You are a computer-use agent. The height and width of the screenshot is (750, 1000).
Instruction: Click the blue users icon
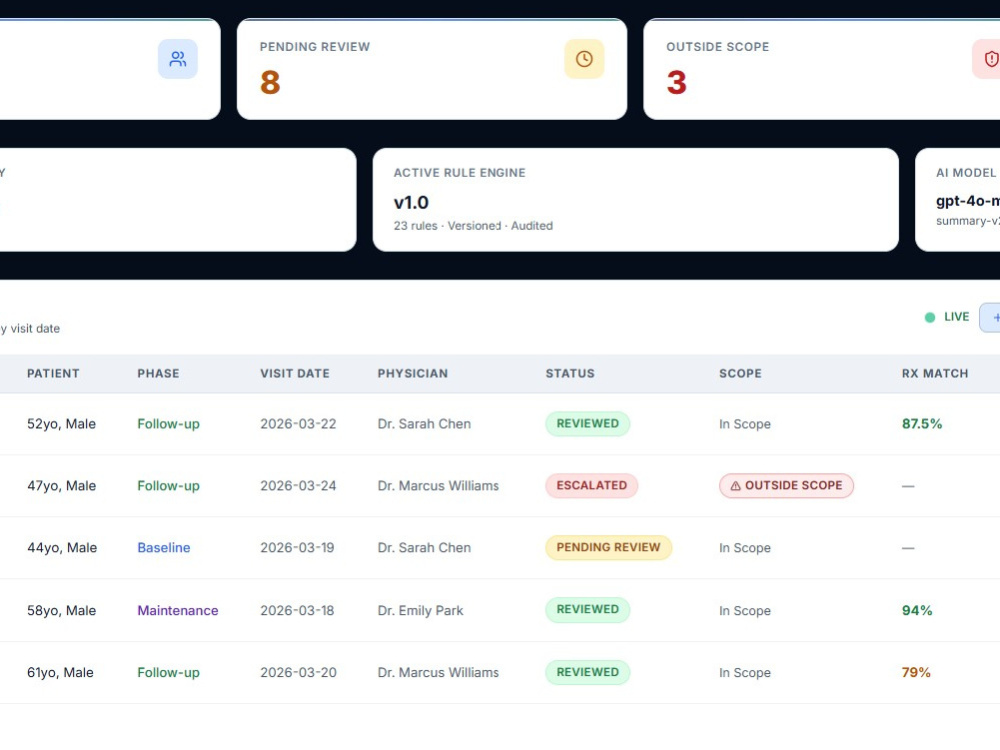point(178,59)
